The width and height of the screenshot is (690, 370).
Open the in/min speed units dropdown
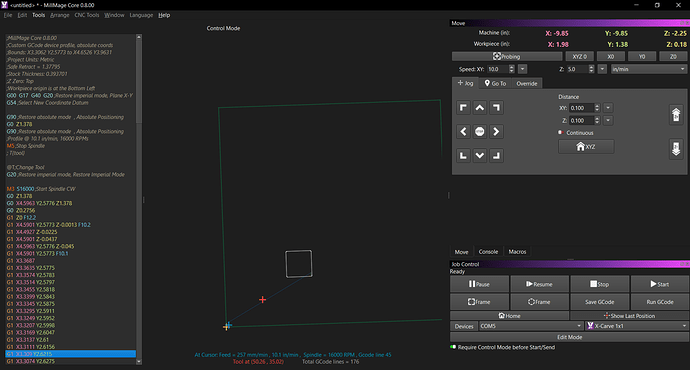tap(649, 69)
